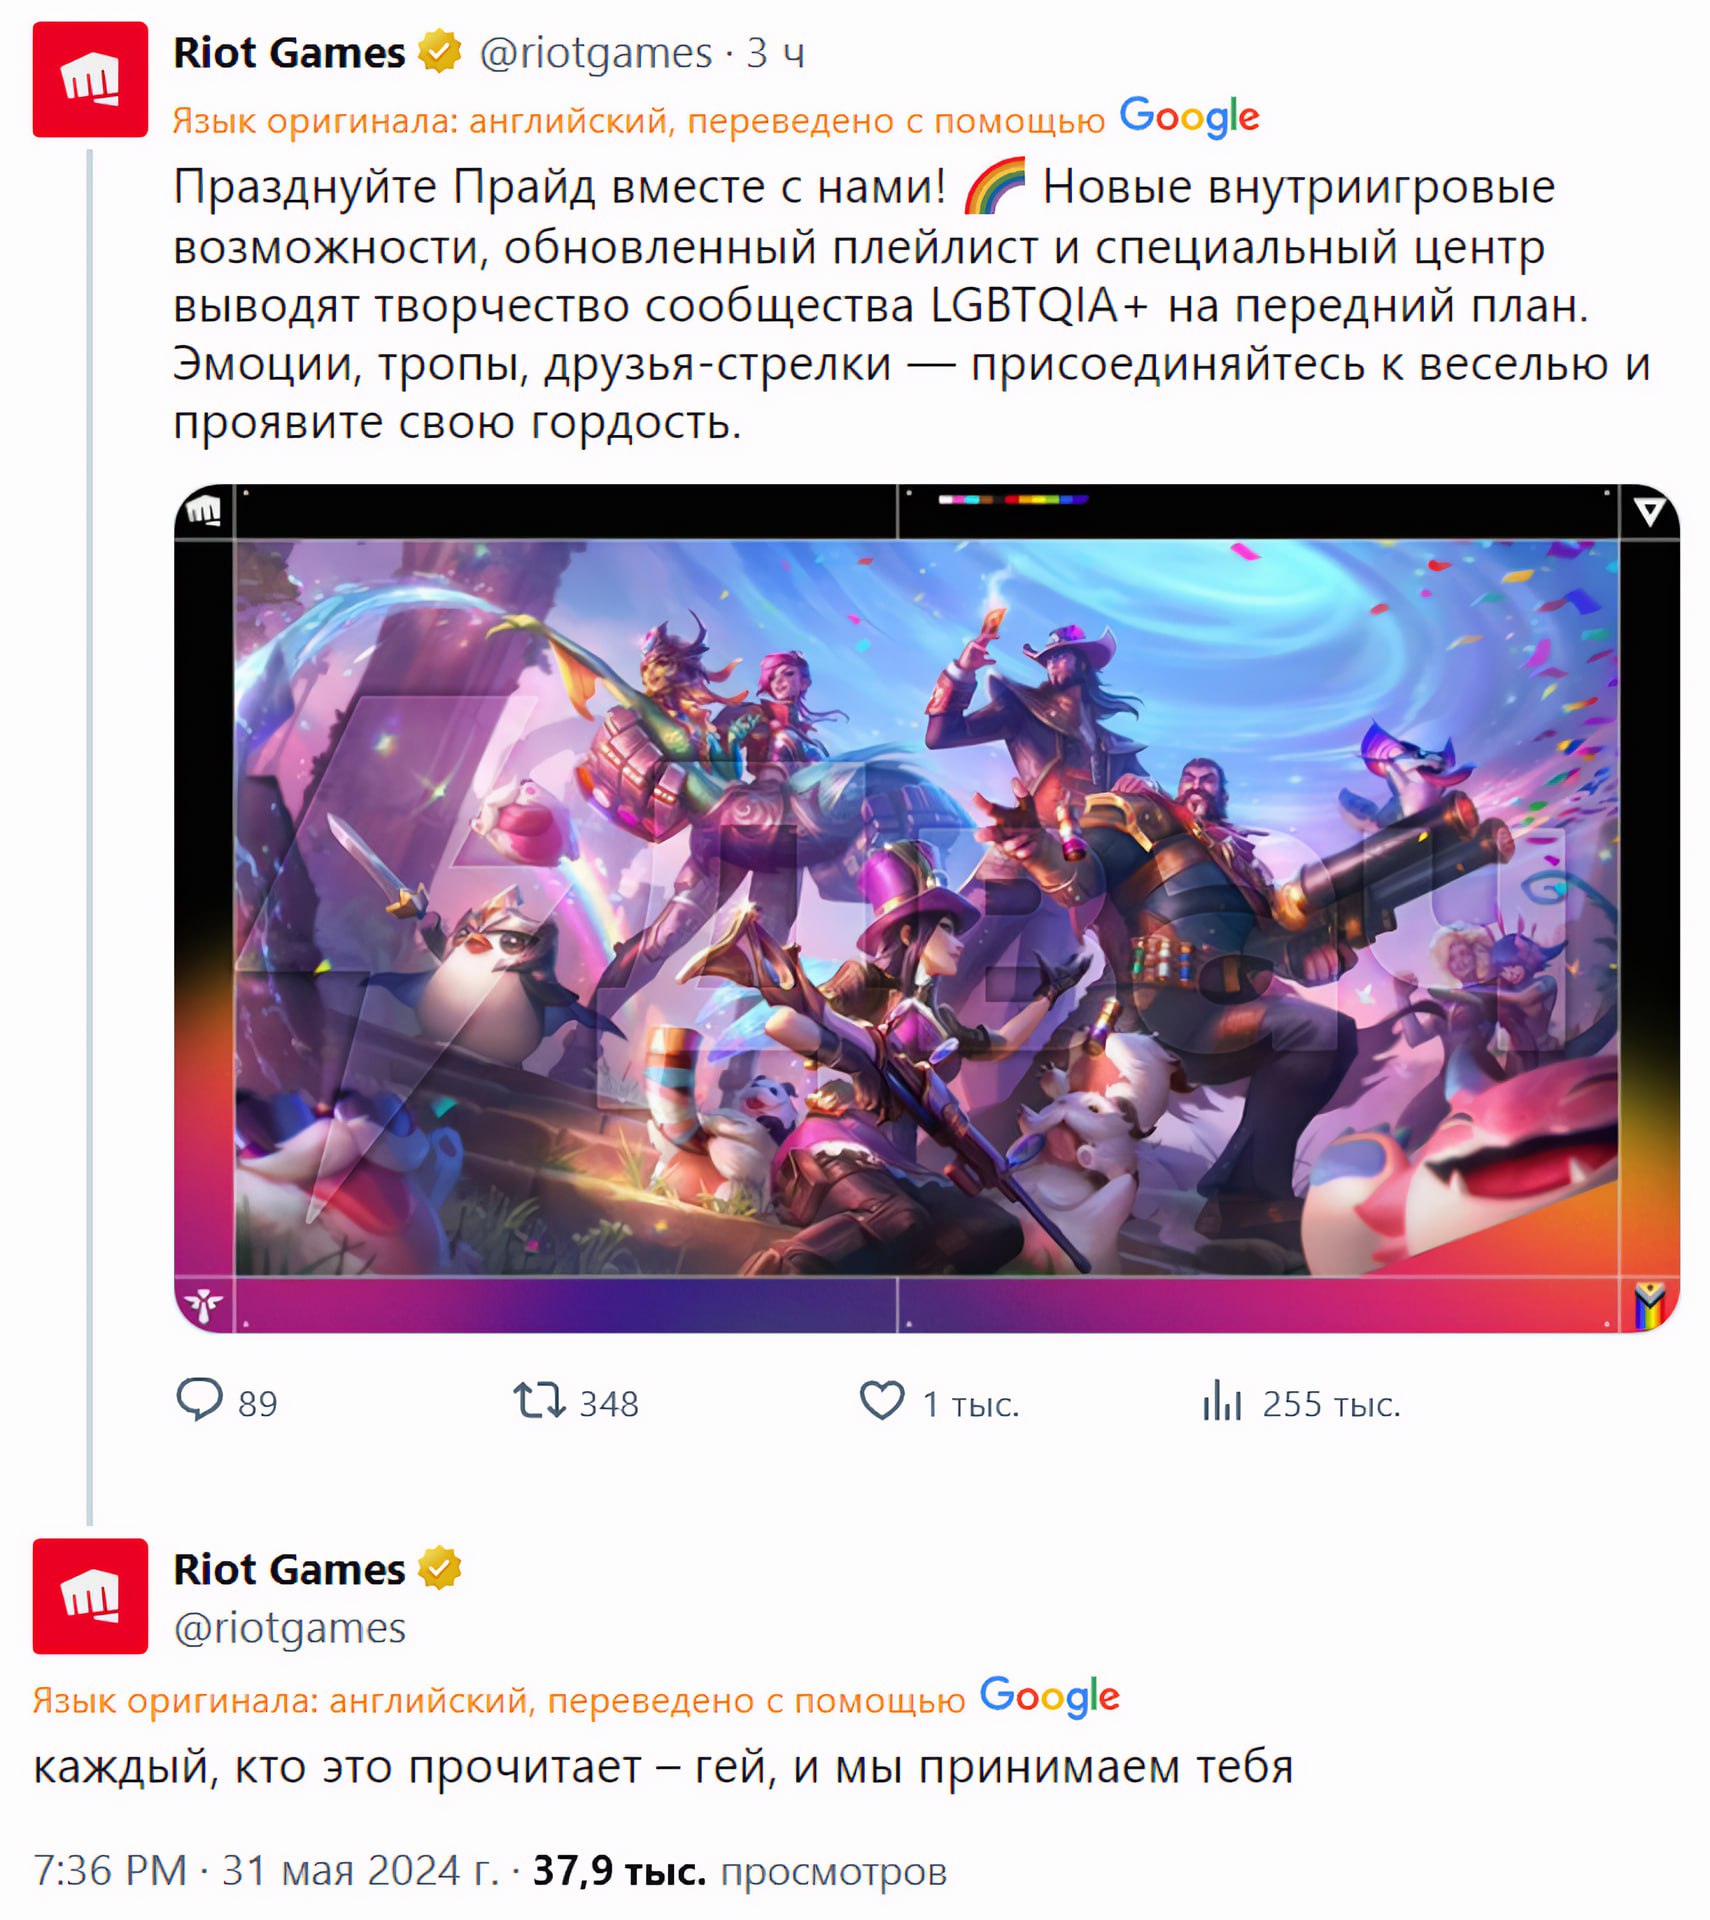The height and width of the screenshot is (1920, 1710).
Task: Open the 7:36 PM 31 мая 2024 timestamp
Action: pos(266,1870)
